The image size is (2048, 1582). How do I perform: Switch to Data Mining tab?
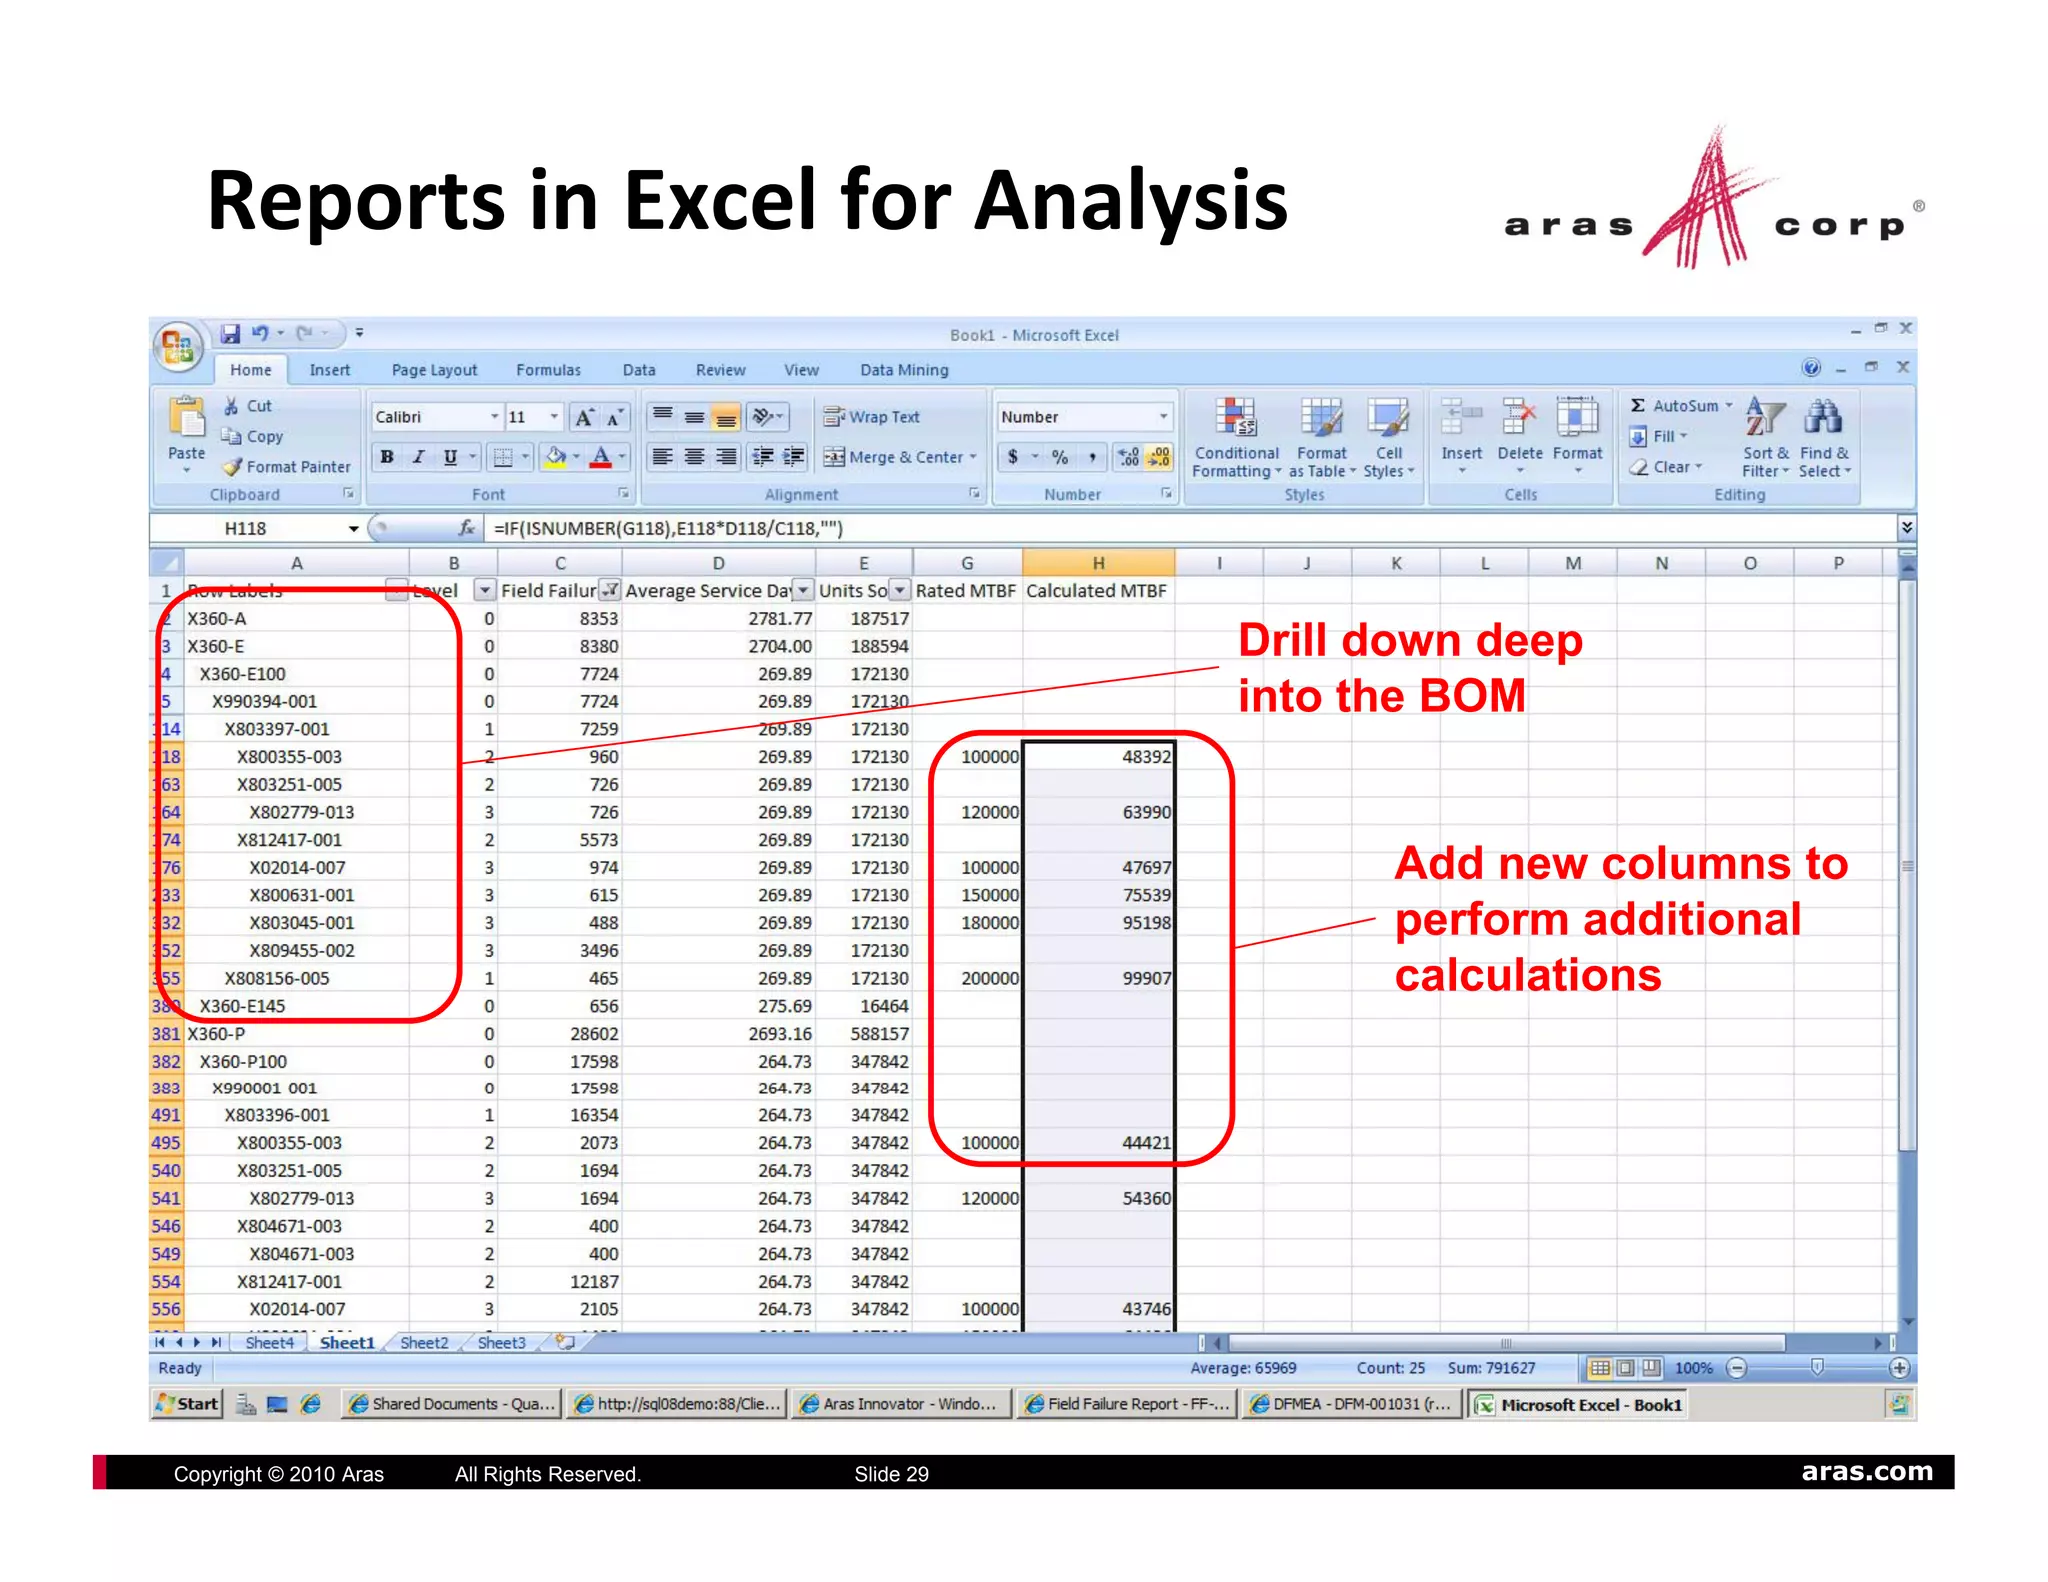[x=904, y=370]
